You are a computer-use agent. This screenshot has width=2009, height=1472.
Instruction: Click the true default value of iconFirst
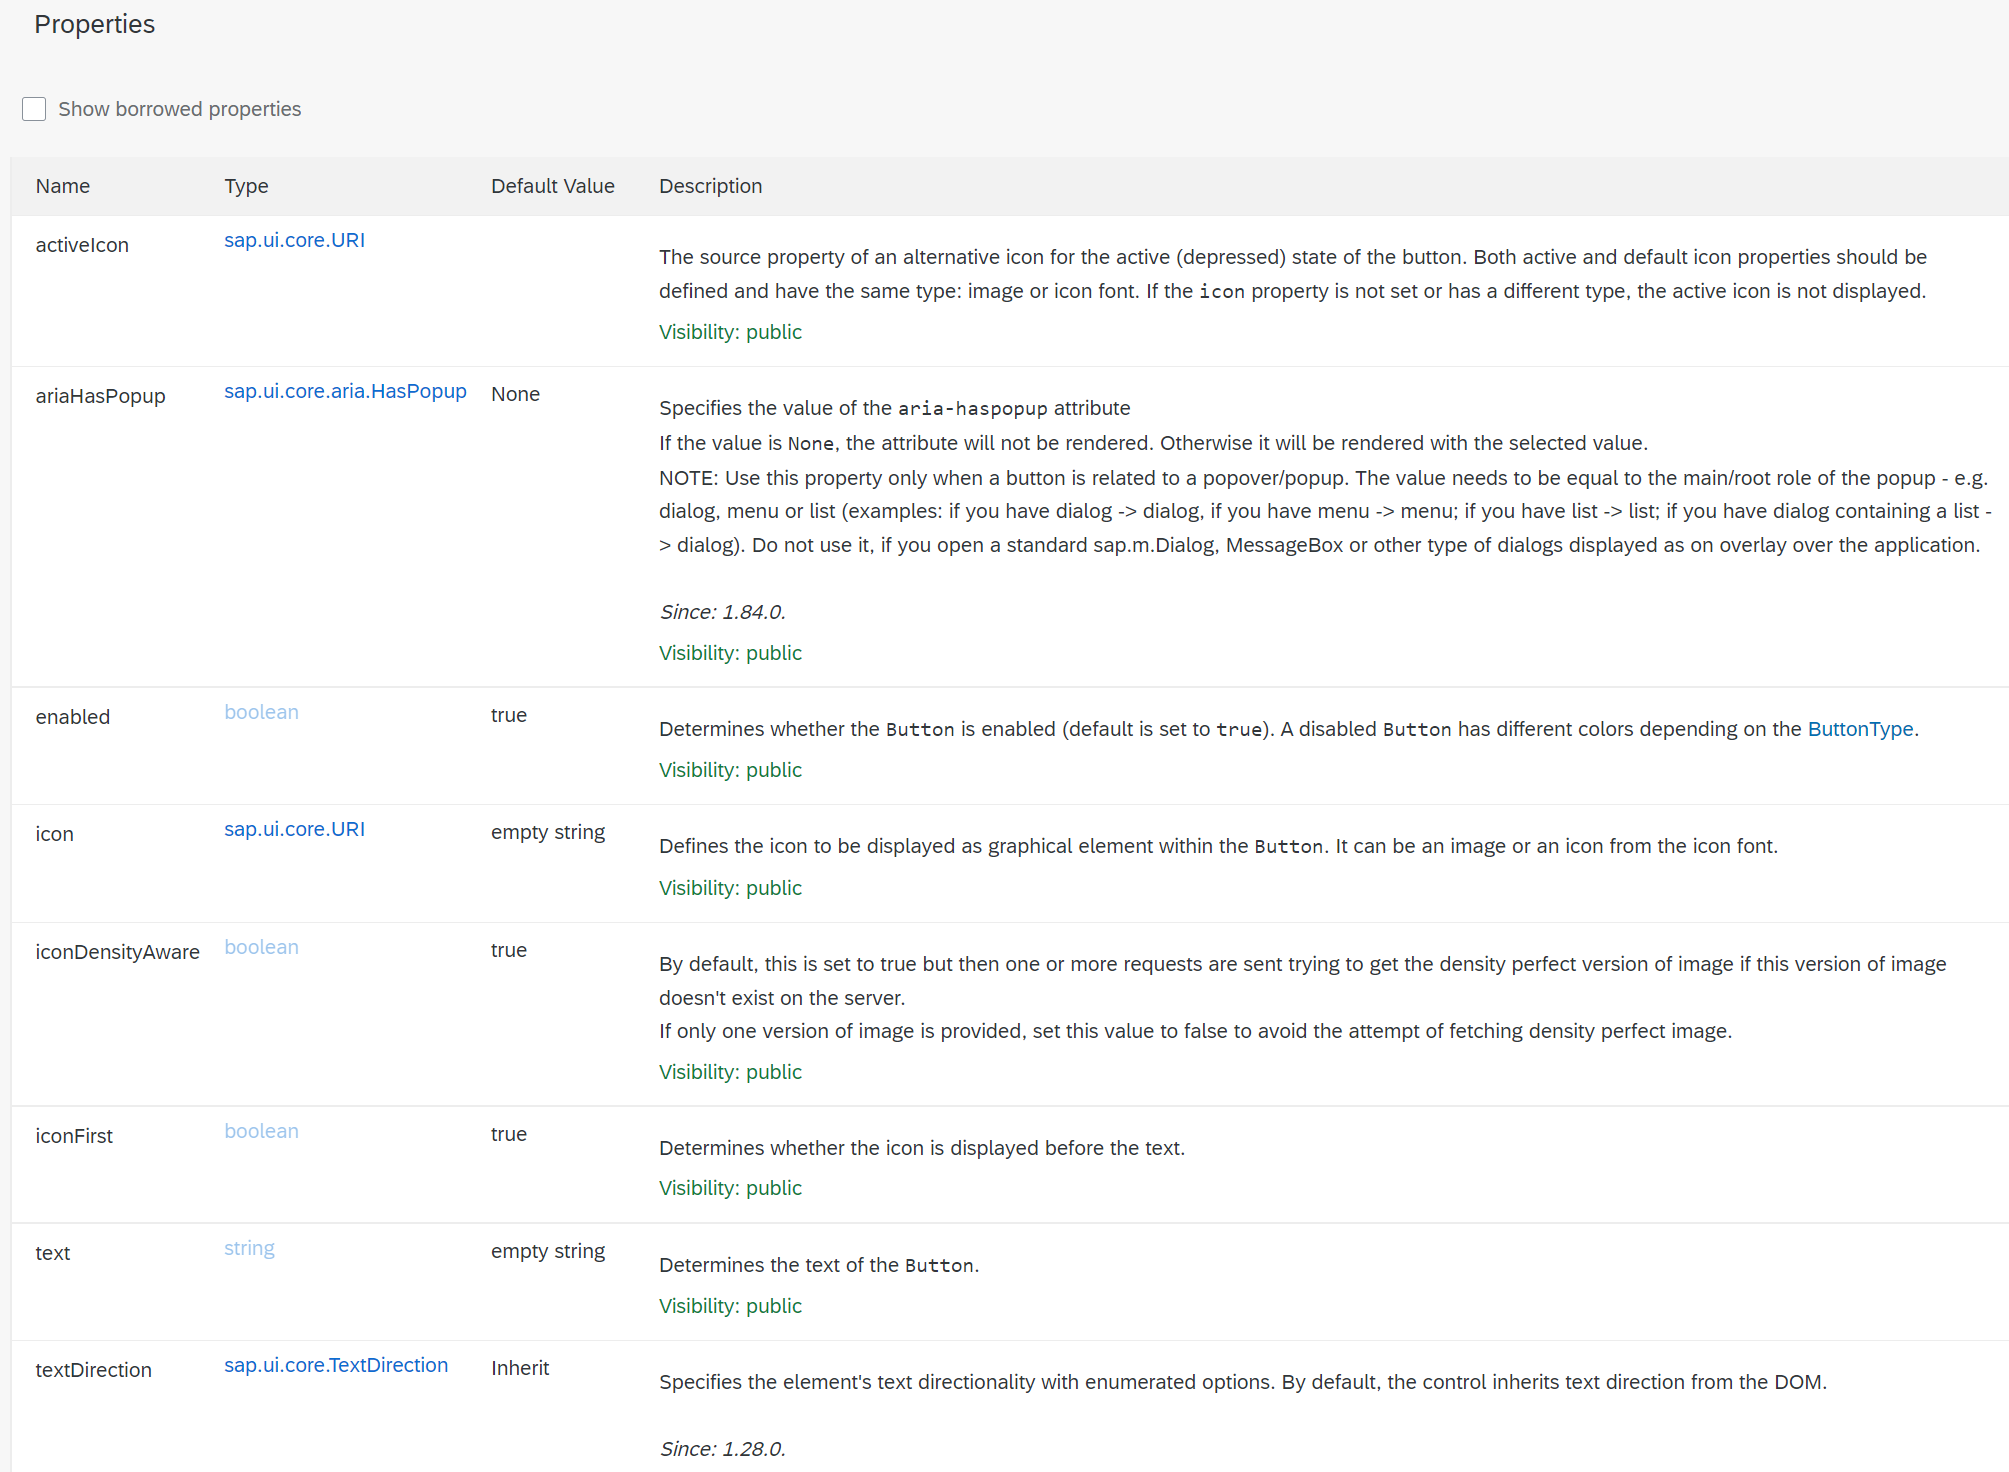click(x=509, y=1134)
